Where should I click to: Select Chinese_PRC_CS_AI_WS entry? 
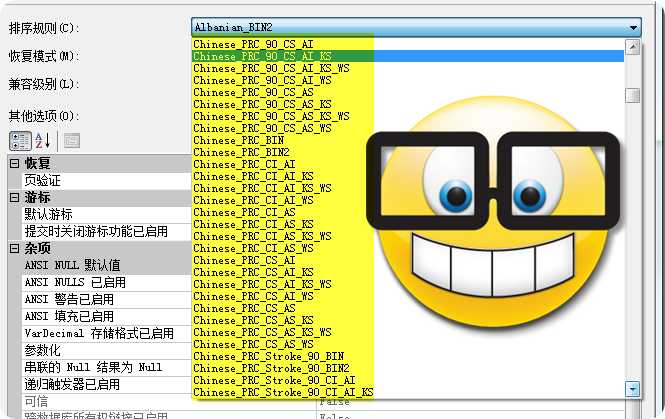408,296
